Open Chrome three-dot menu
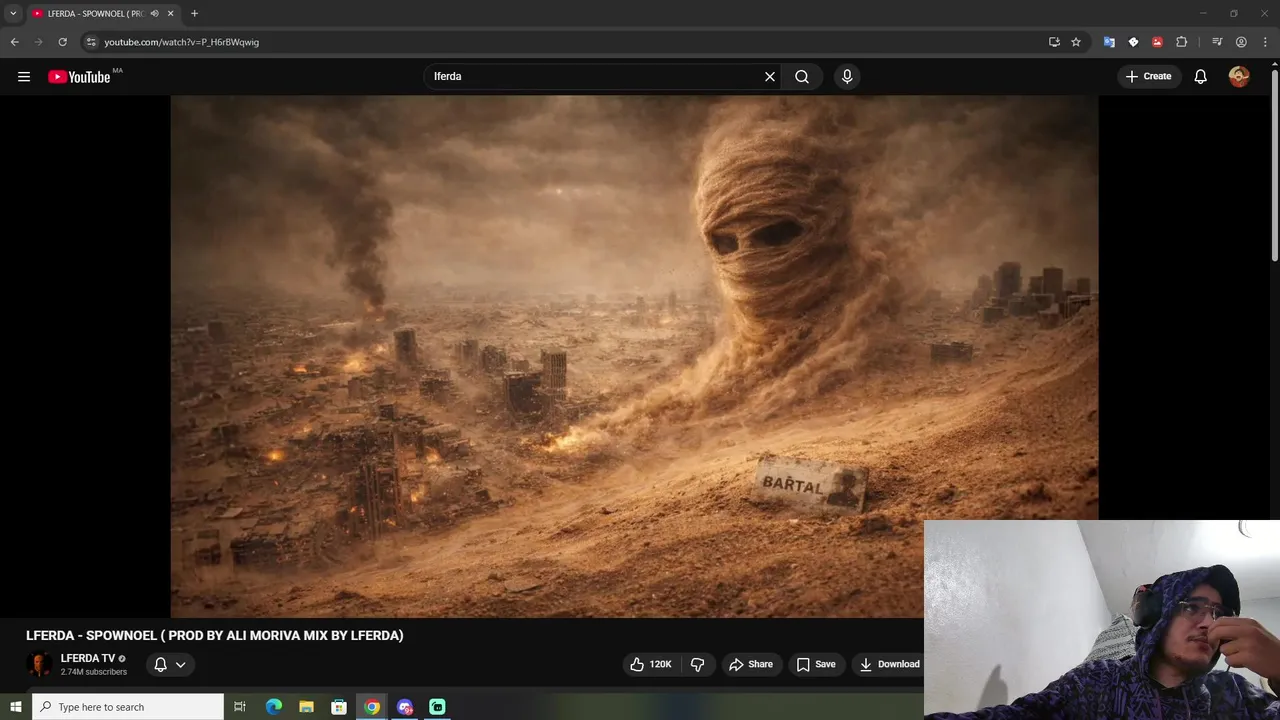Viewport: 1280px width, 720px height. (x=1265, y=42)
